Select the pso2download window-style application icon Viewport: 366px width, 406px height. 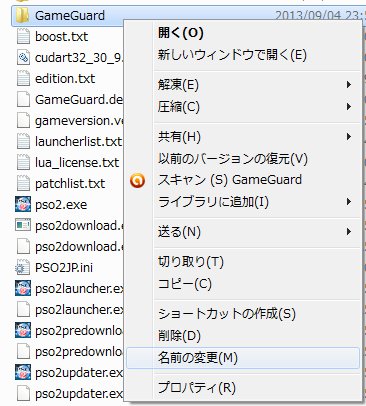pyautogui.click(x=23, y=225)
